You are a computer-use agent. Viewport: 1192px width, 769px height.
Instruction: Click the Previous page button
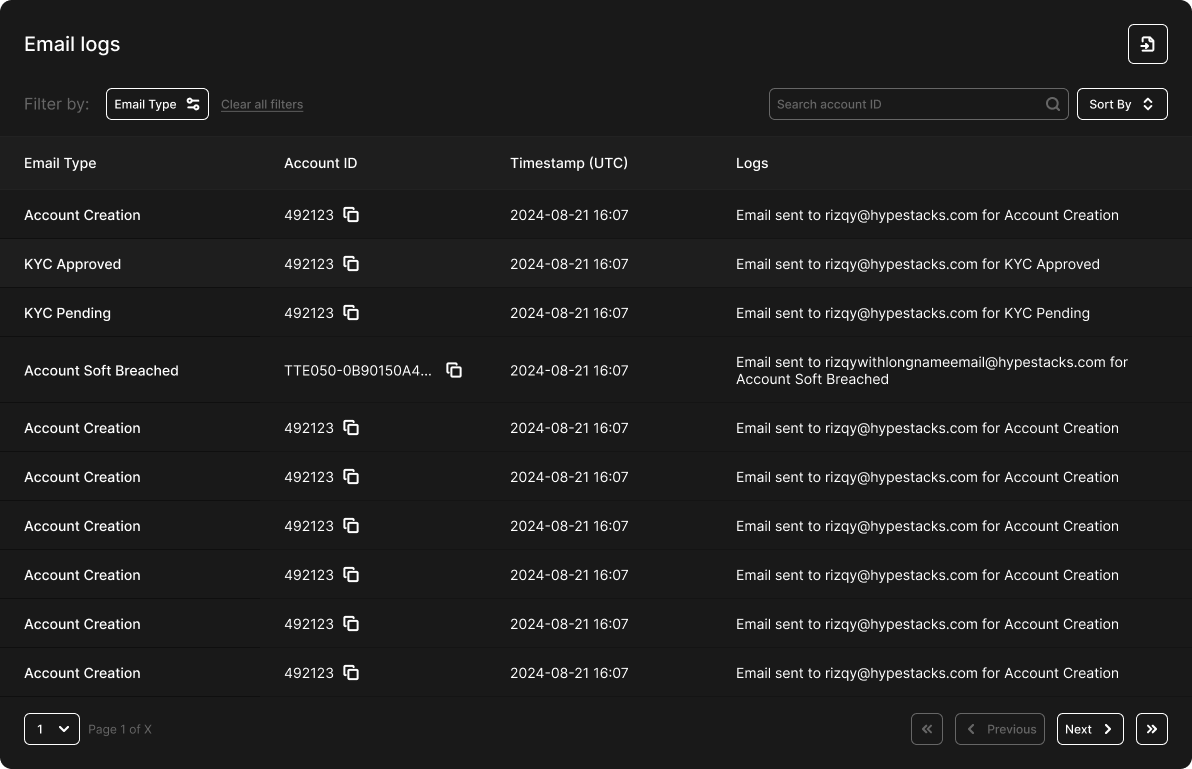1000,729
